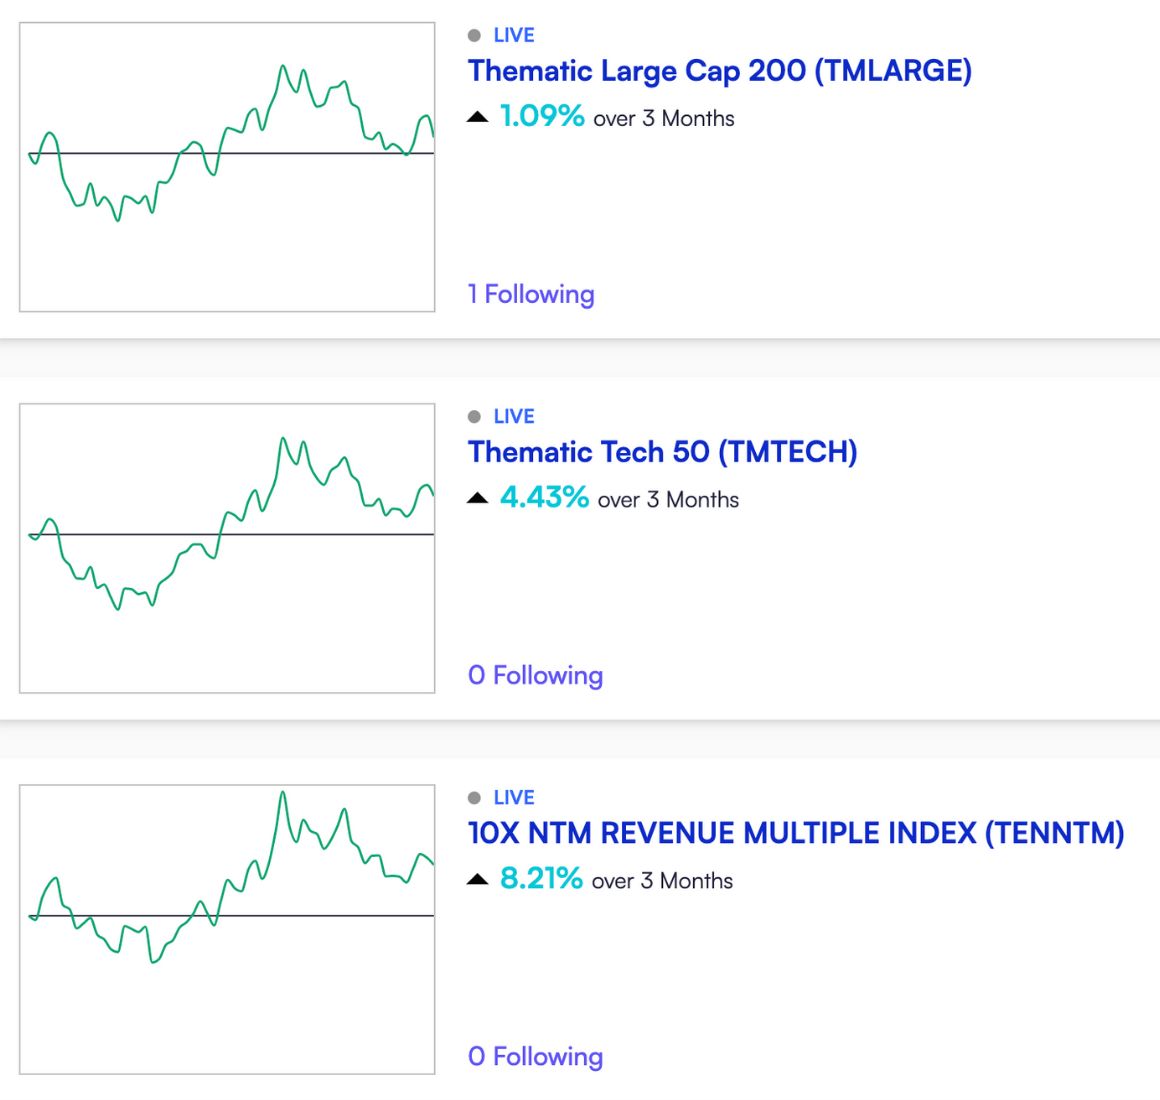Click the up triangle beside 8.21%
Image resolution: width=1160 pixels, height=1100 pixels.
pyautogui.click(x=478, y=880)
